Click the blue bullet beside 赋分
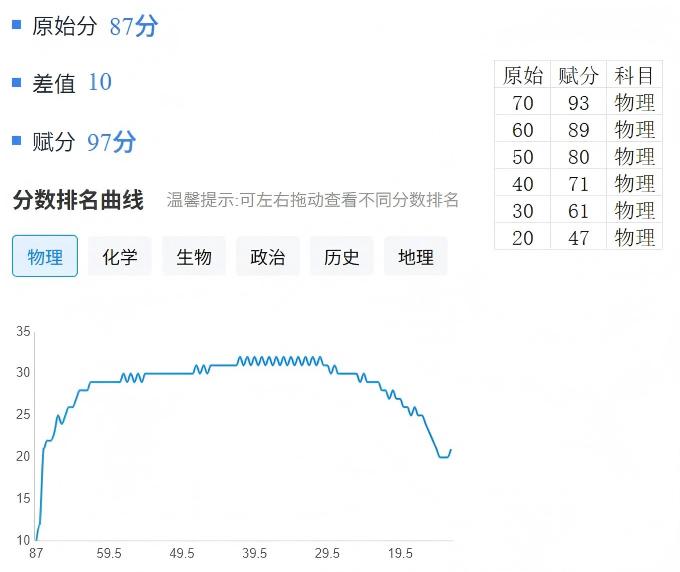680x572 pixels. pos(17,140)
